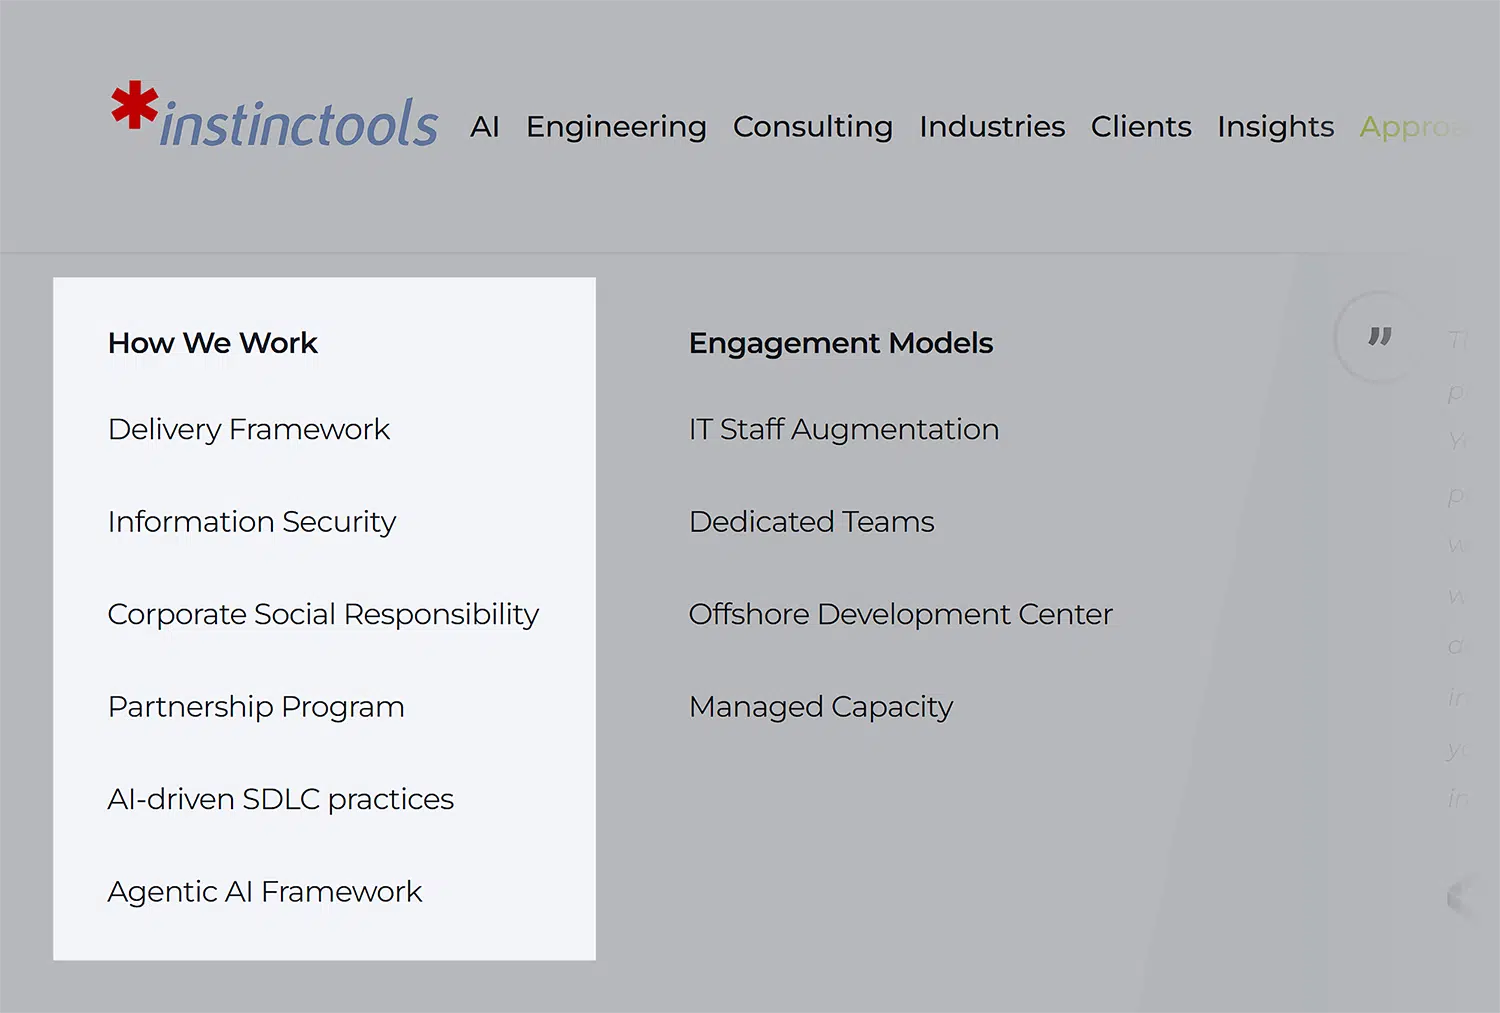Open the AI menu item
This screenshot has width=1500, height=1013.
[485, 127]
